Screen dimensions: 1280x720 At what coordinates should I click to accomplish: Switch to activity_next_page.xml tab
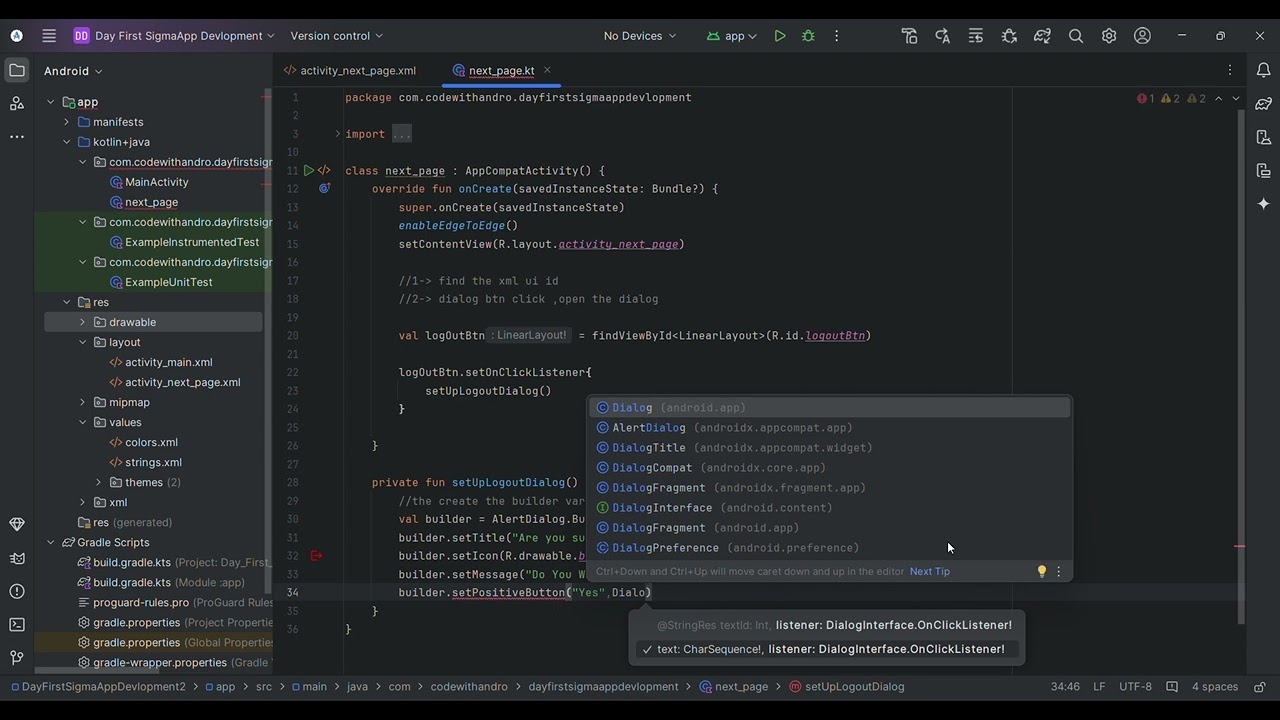[x=350, y=71]
